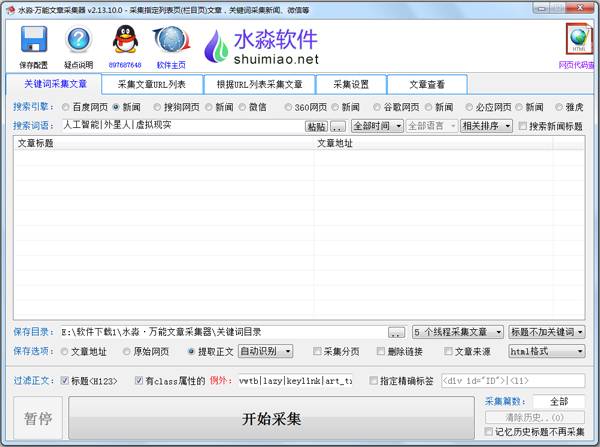Click the 例外 exception classes field
Screen dimensions: 600x447
click(x=295, y=381)
